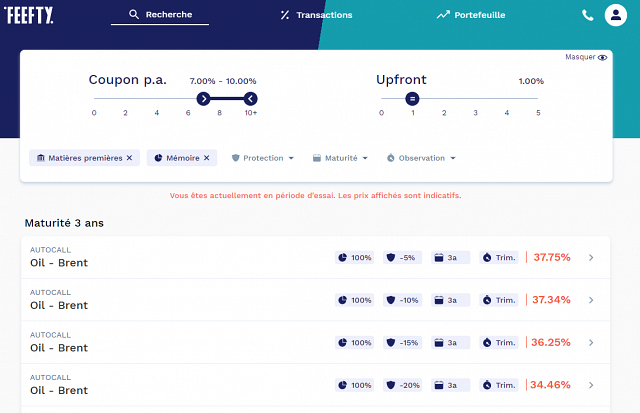Open the Maturité filter dropdown

340,158
